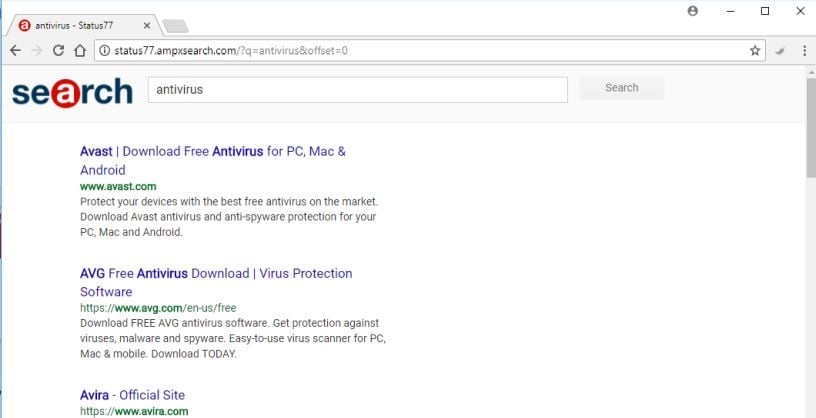Click the browser back arrow
Screen dimensions: 816x418
coord(15,50)
